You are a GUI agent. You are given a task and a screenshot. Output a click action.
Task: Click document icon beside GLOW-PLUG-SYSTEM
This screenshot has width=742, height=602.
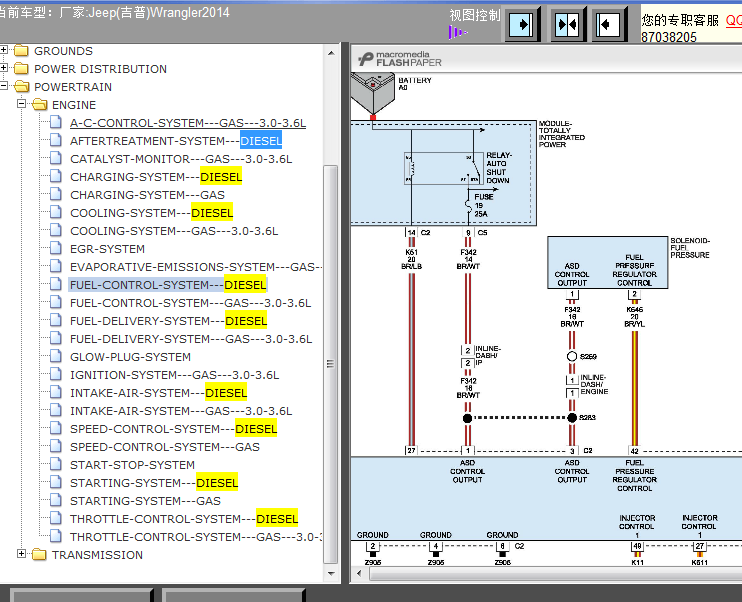[x=55, y=356]
